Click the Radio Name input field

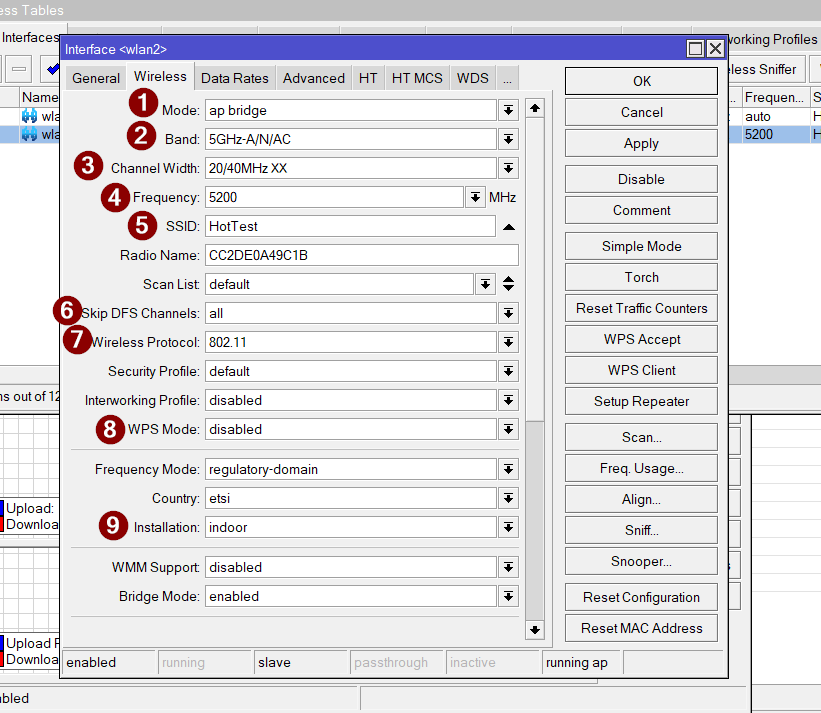click(362, 255)
